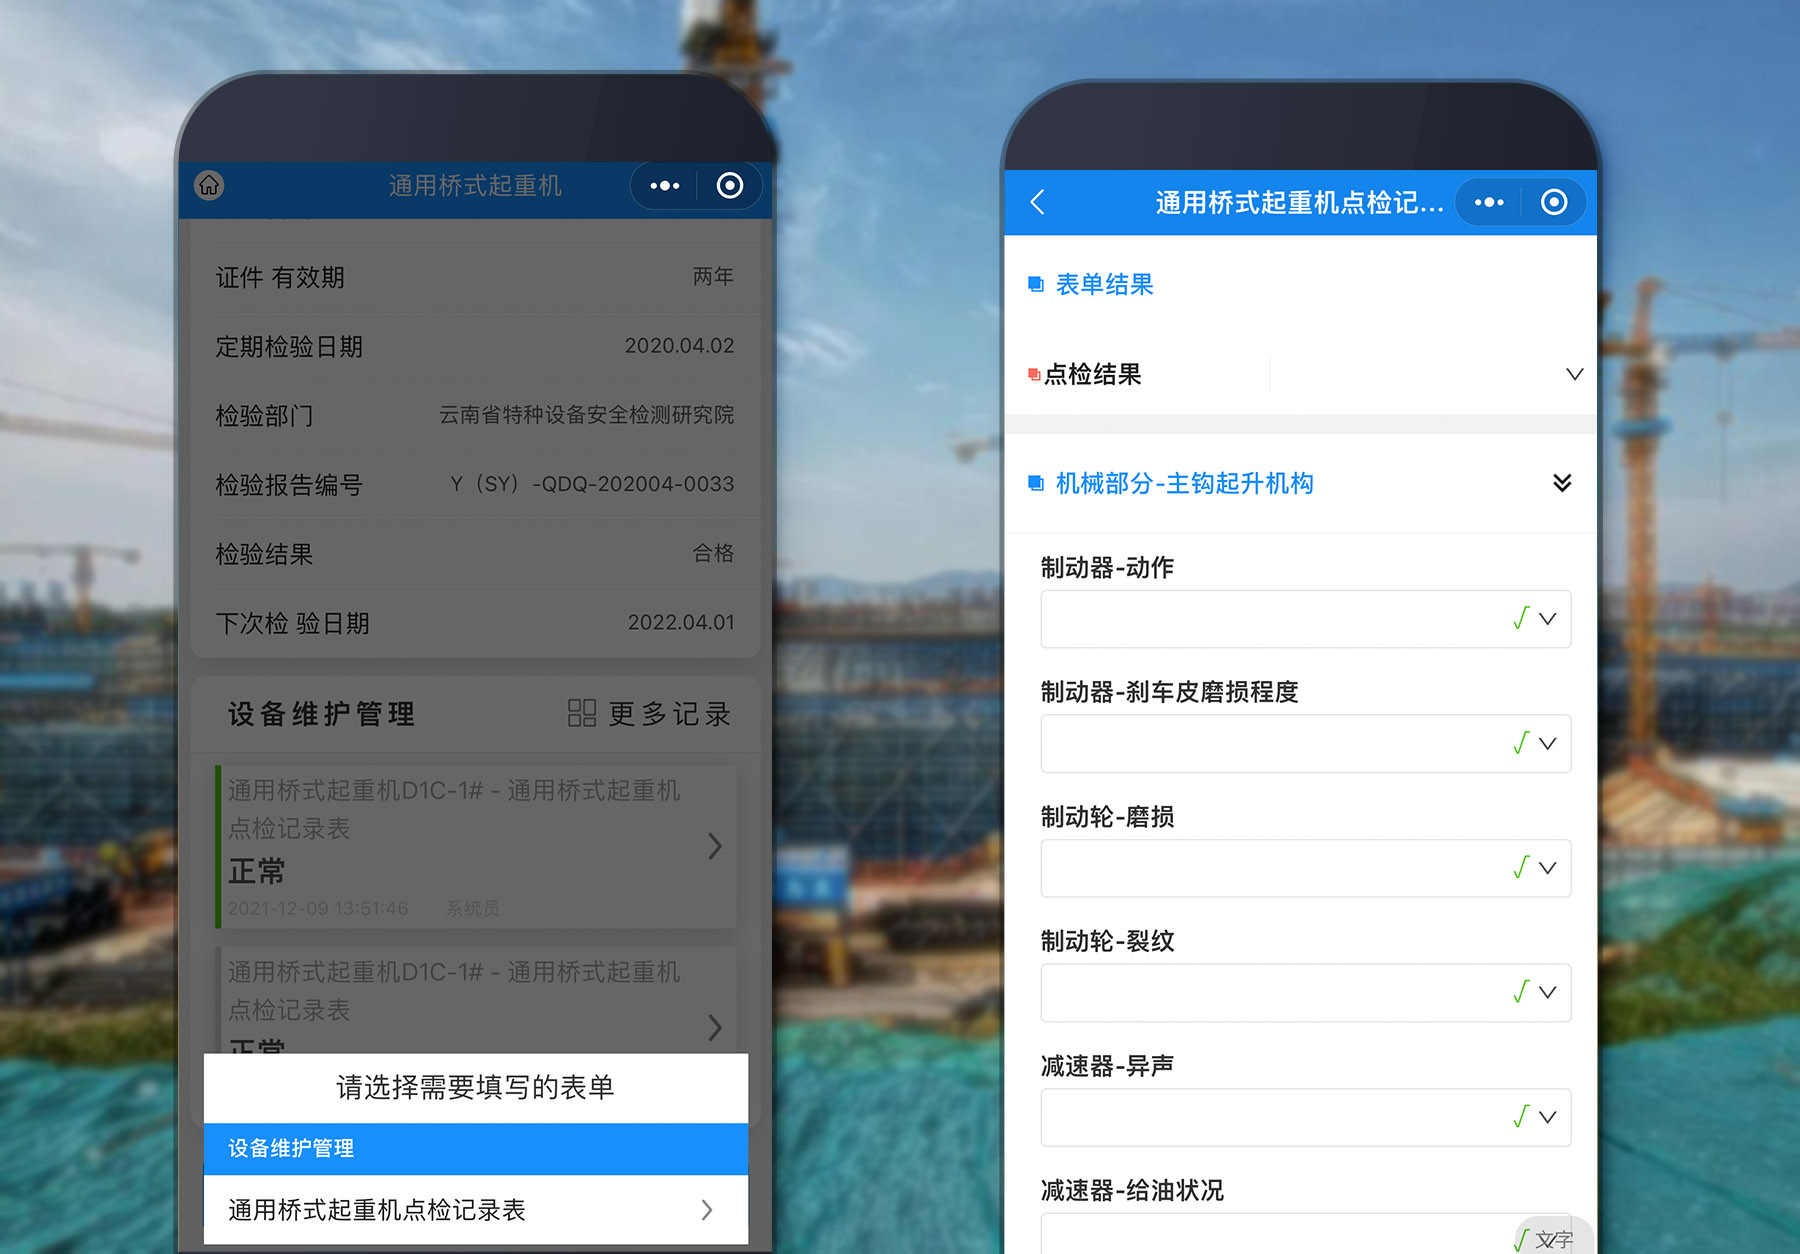Image resolution: width=1800 pixels, height=1254 pixels.
Task: Tap the home icon in the title bar
Action: click(x=209, y=186)
